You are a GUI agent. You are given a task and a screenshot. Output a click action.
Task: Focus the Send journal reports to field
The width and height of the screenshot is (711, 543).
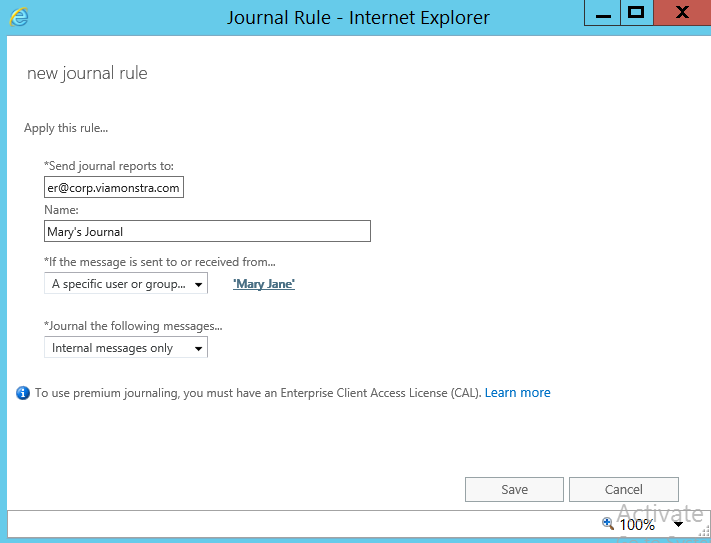pos(114,187)
